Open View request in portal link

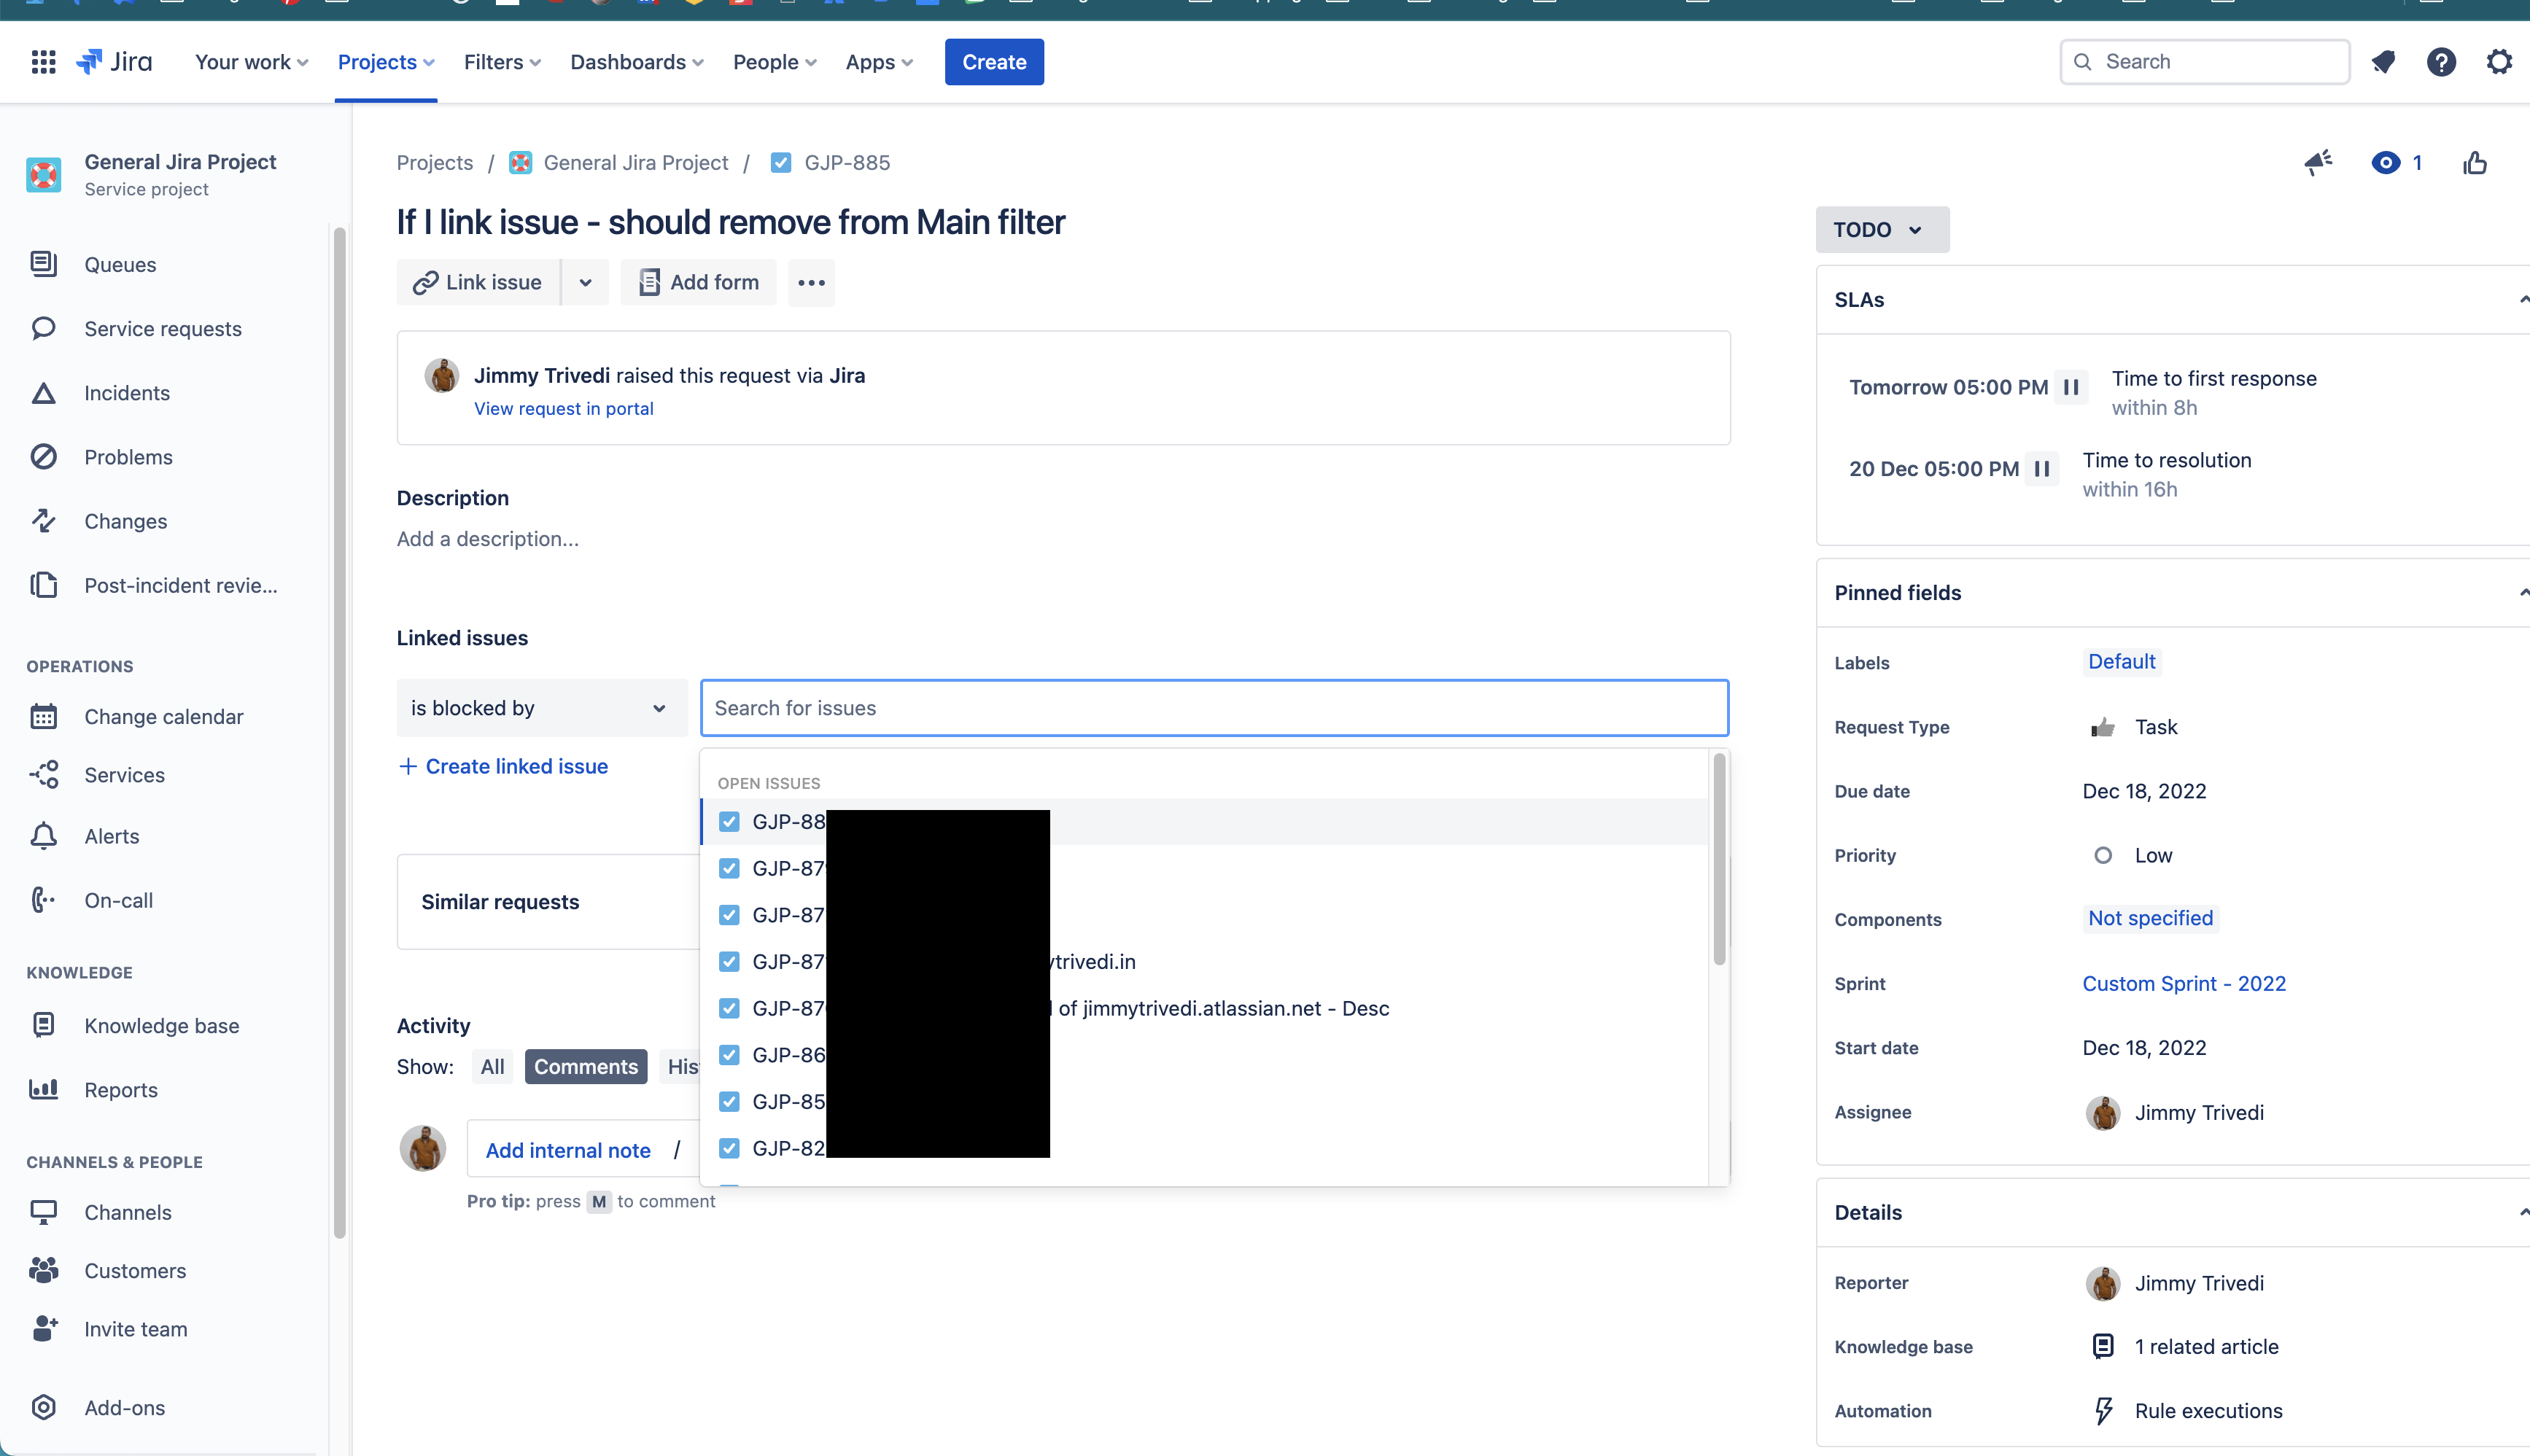563,409
